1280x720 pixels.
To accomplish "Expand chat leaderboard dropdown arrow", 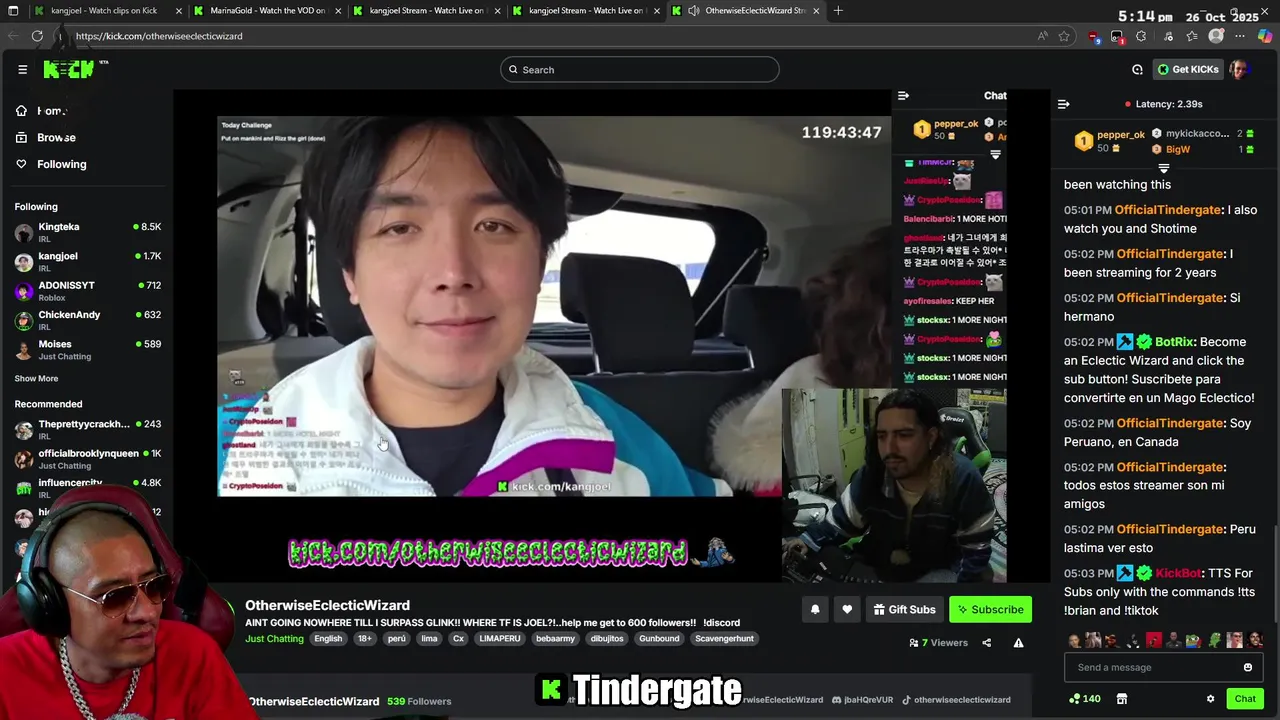I will tap(1163, 168).
